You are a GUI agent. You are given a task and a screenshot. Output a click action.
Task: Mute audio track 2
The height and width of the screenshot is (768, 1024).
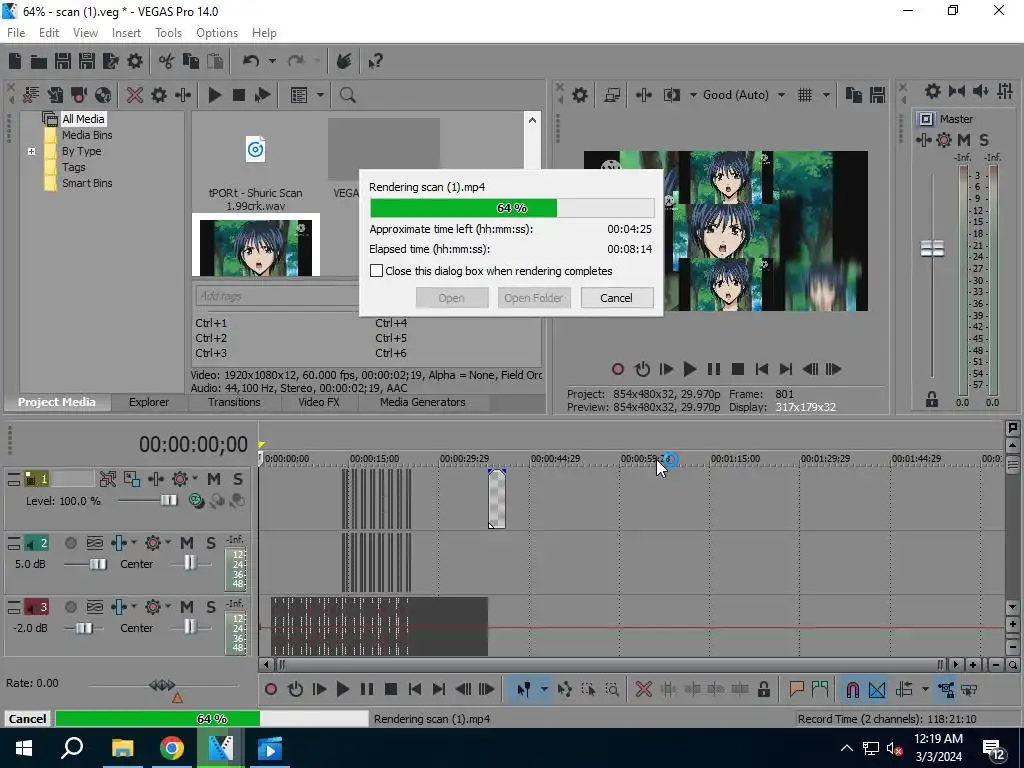coord(187,543)
